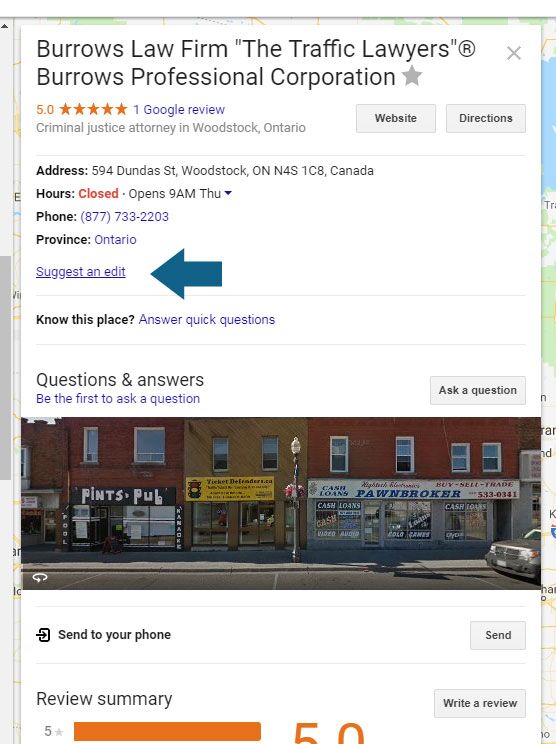Save place with the grey star icon

point(412,76)
